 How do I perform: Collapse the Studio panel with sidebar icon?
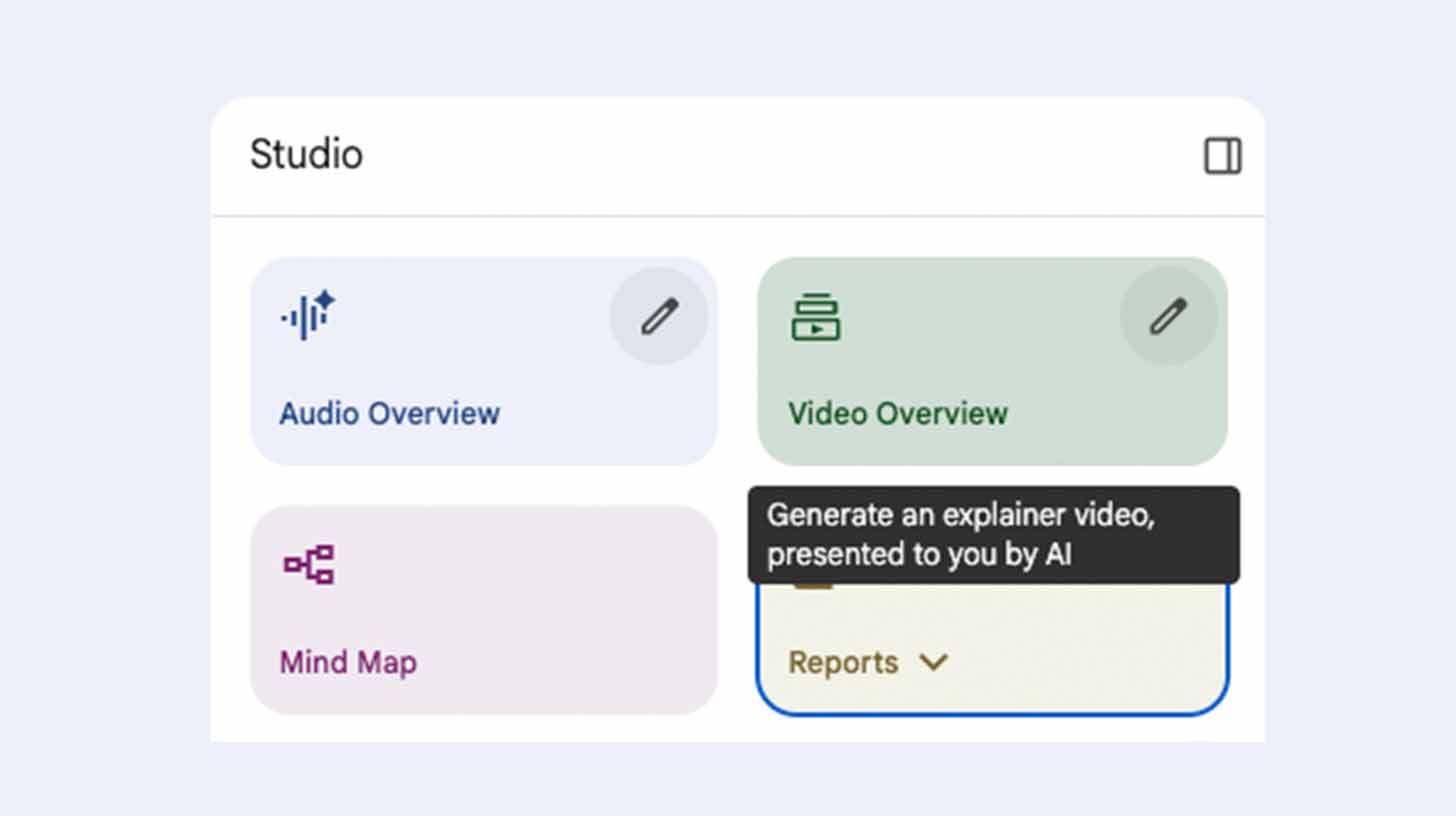(x=1222, y=157)
